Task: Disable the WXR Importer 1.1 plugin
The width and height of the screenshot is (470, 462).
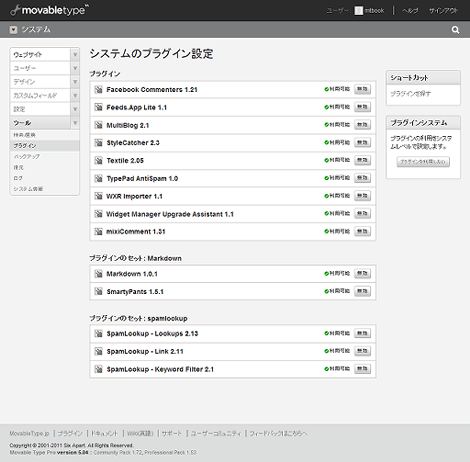Action: (x=362, y=196)
